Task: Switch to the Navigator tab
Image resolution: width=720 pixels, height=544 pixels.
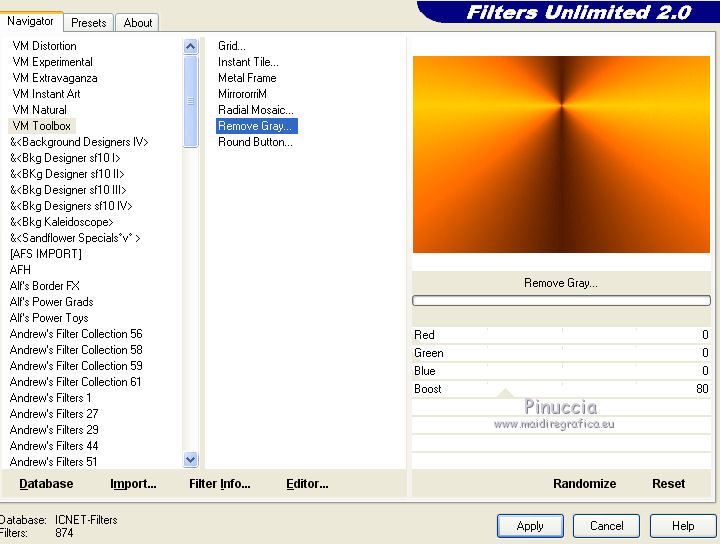Action: 30,21
